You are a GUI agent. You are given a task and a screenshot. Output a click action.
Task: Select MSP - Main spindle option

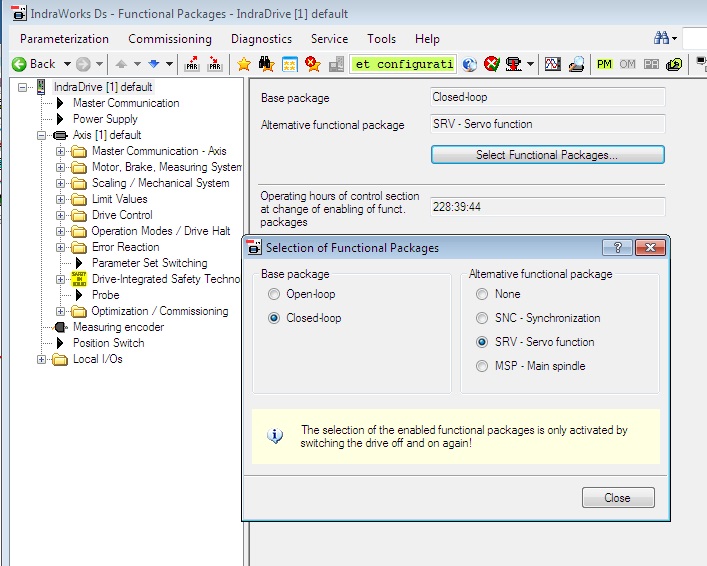coord(482,366)
